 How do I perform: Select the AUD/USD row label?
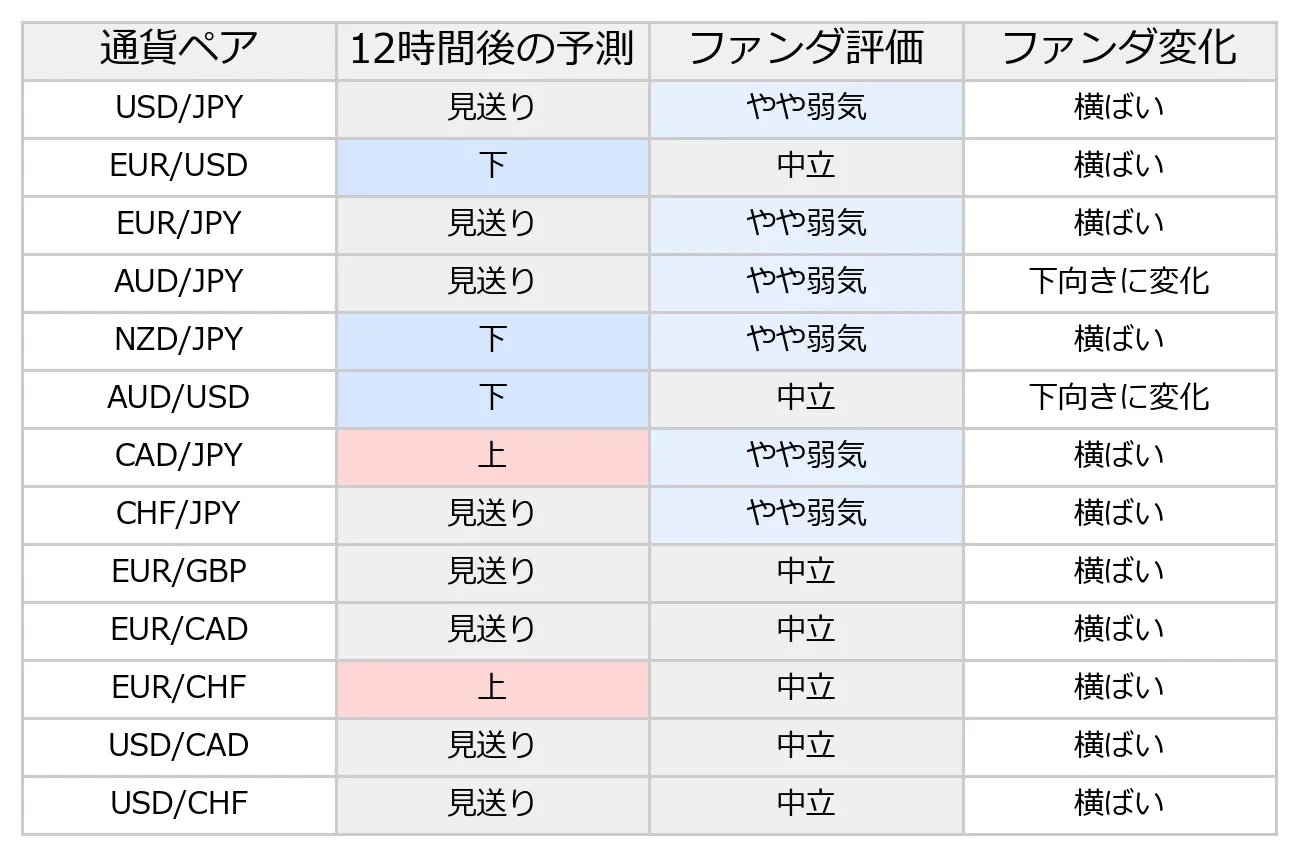(179, 398)
